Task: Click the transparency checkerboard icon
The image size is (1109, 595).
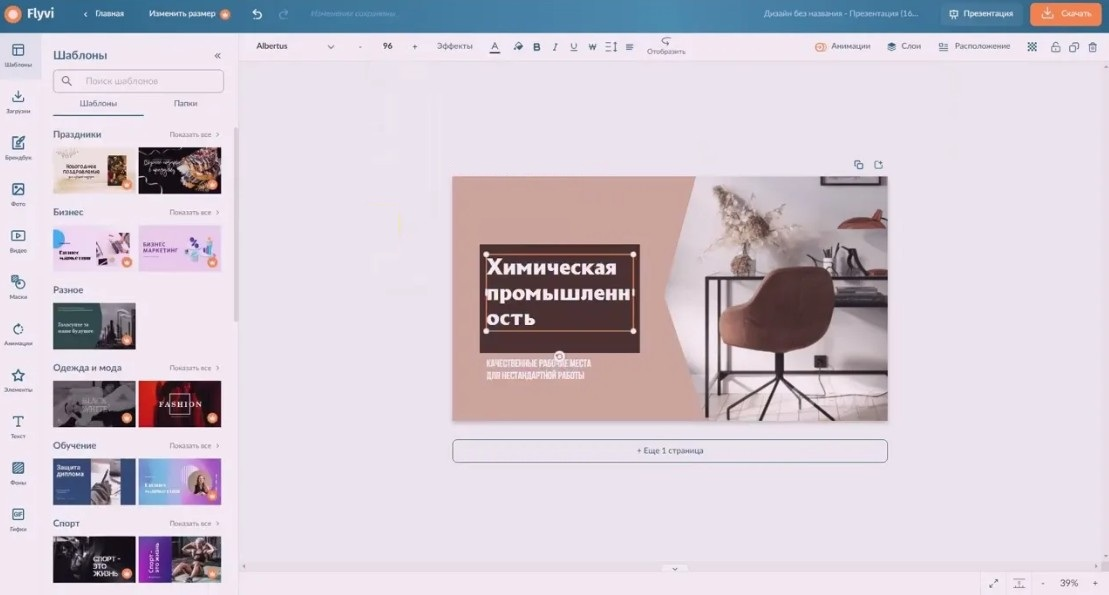Action: click(x=1032, y=47)
